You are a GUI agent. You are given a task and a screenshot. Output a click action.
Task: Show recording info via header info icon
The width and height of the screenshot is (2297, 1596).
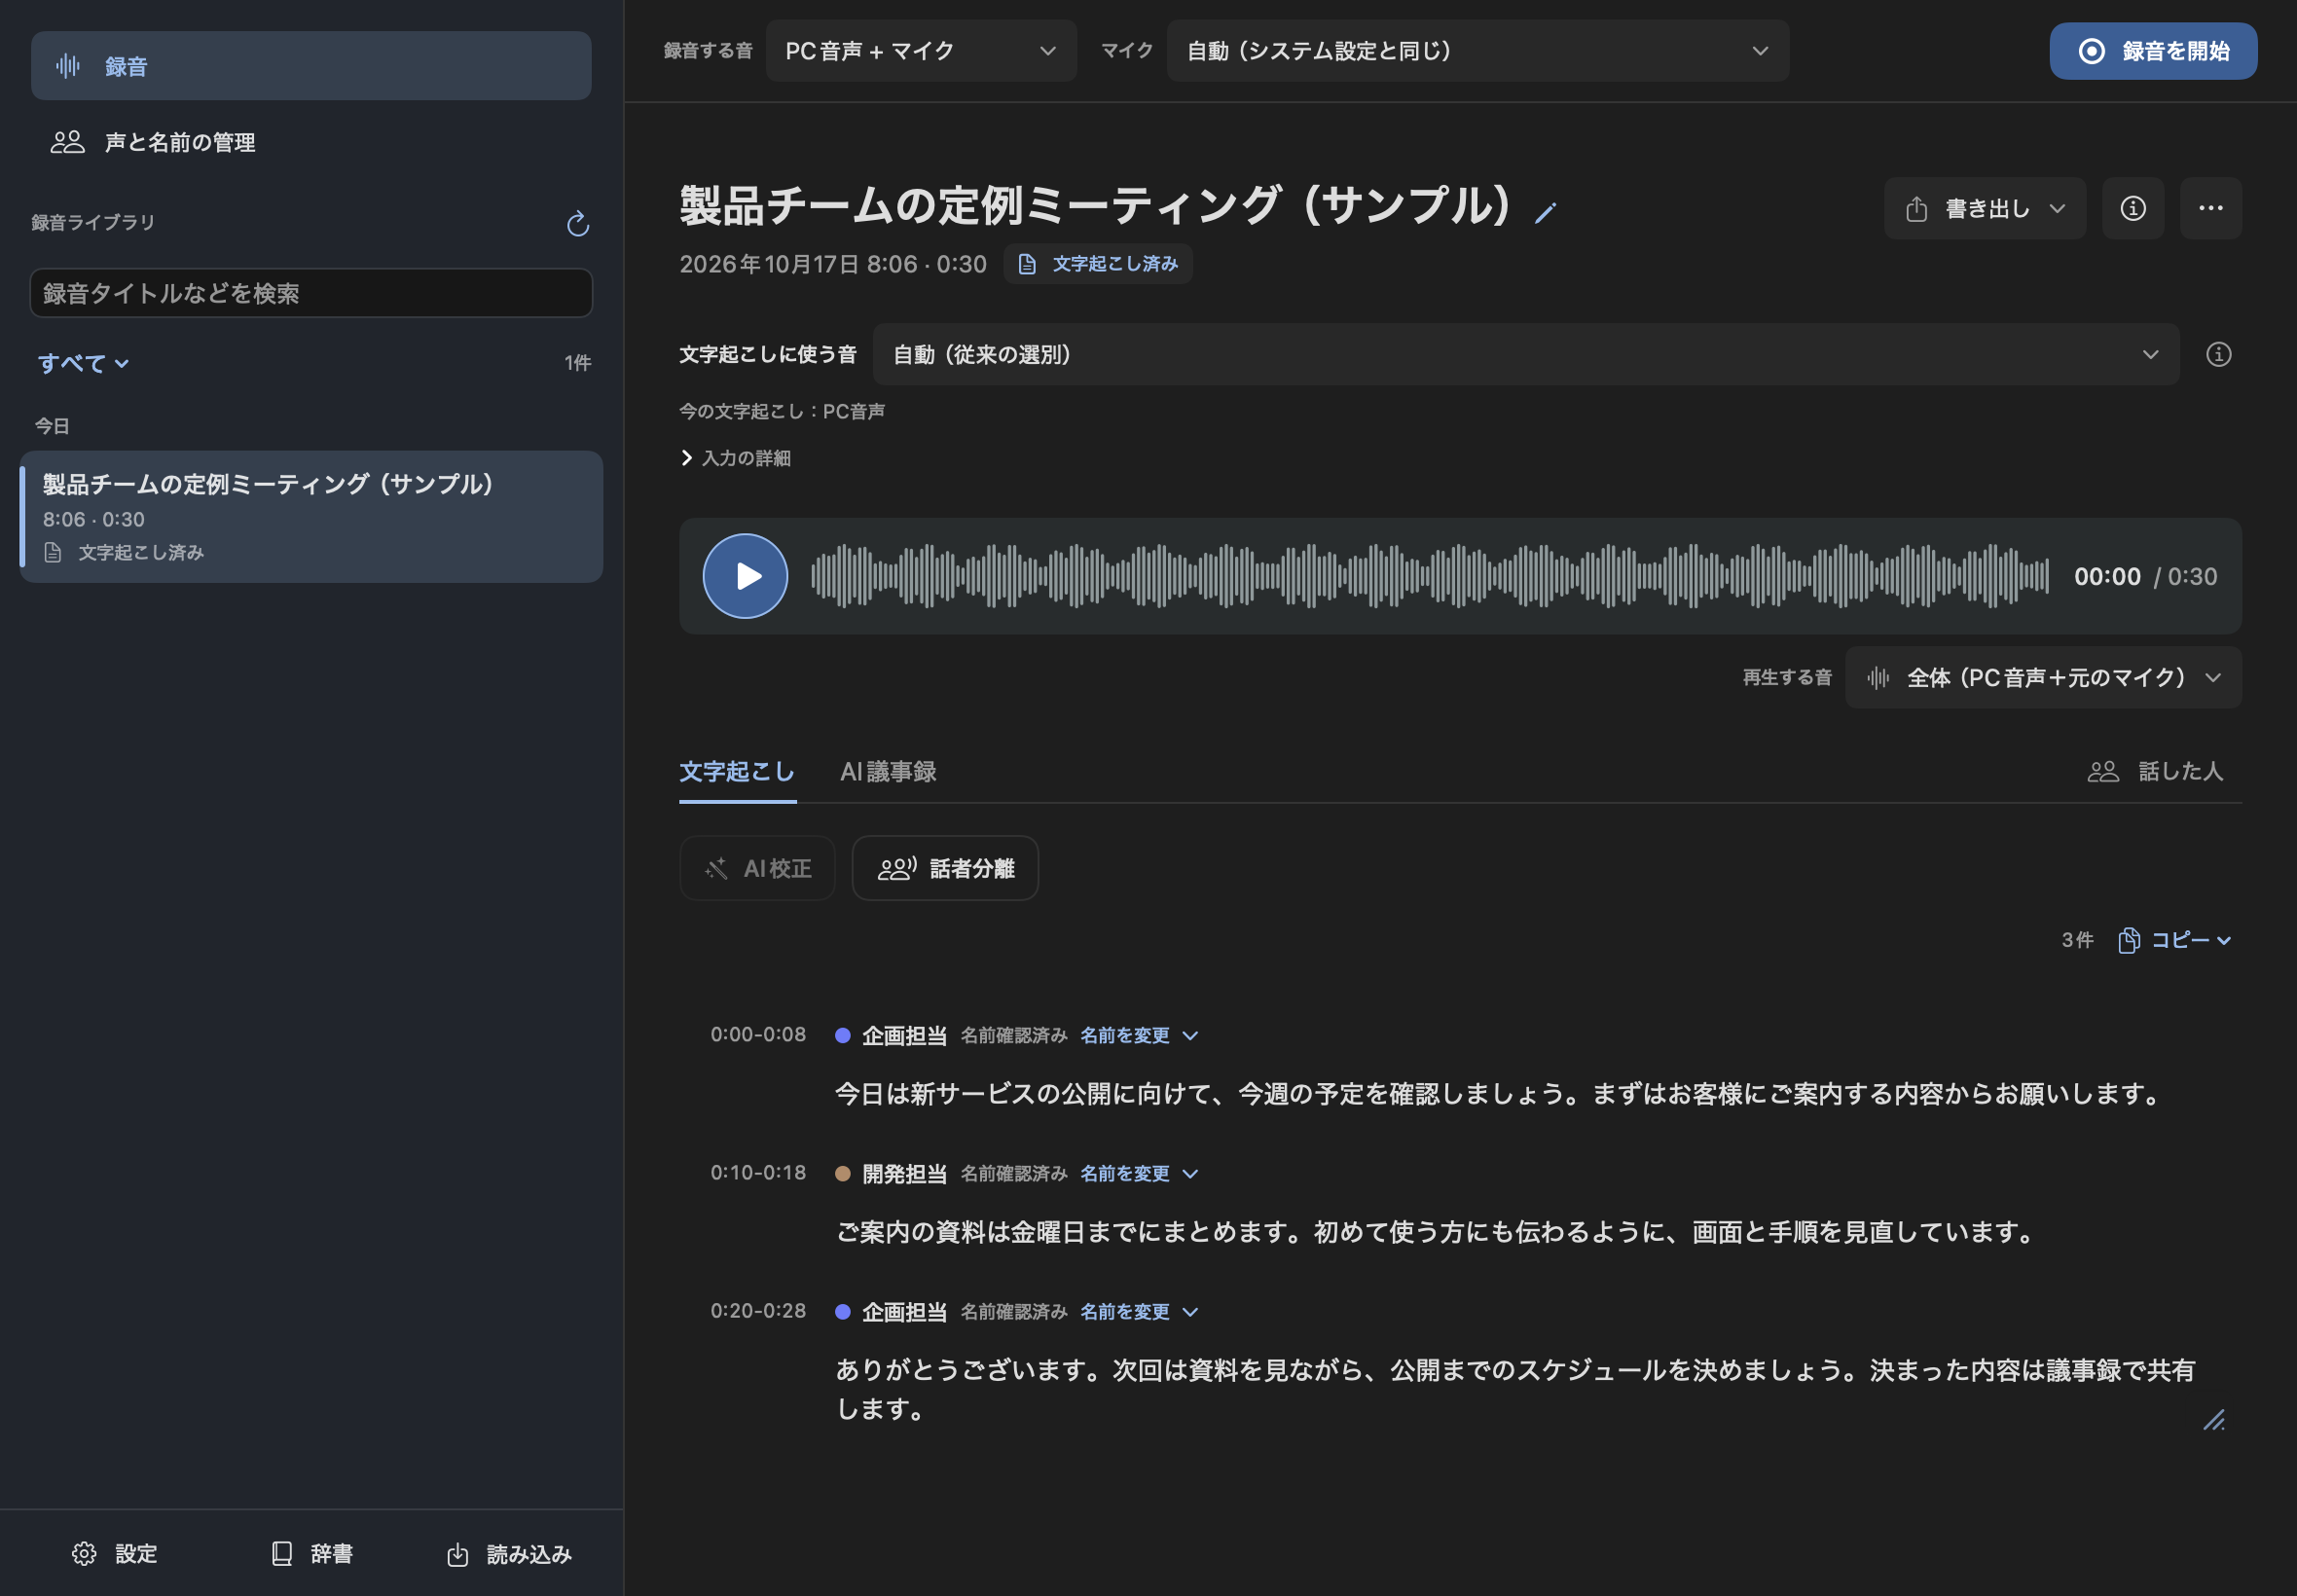pos(2132,208)
